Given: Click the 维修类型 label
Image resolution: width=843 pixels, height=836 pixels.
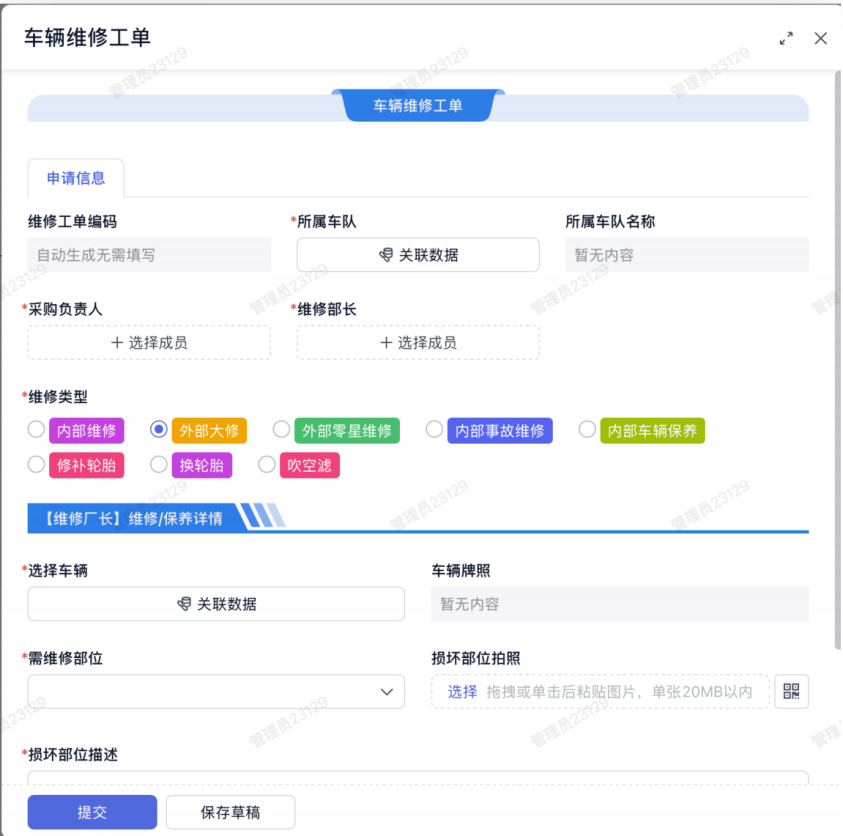Looking at the screenshot, I should coord(58,397).
